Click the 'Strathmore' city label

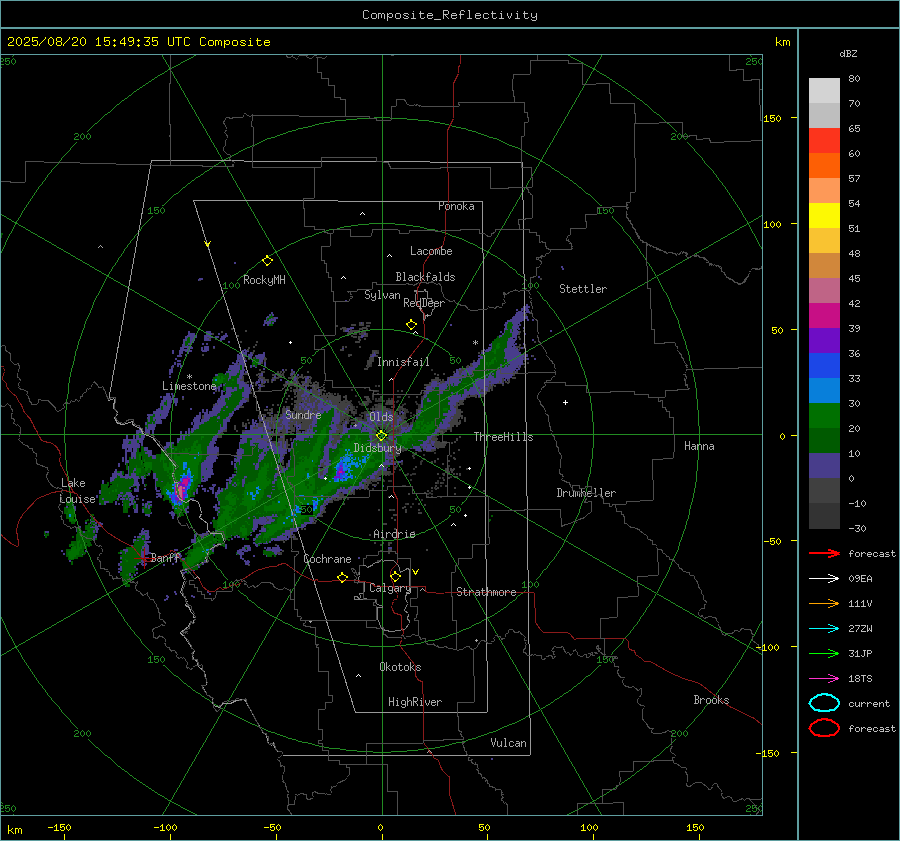click(x=486, y=592)
